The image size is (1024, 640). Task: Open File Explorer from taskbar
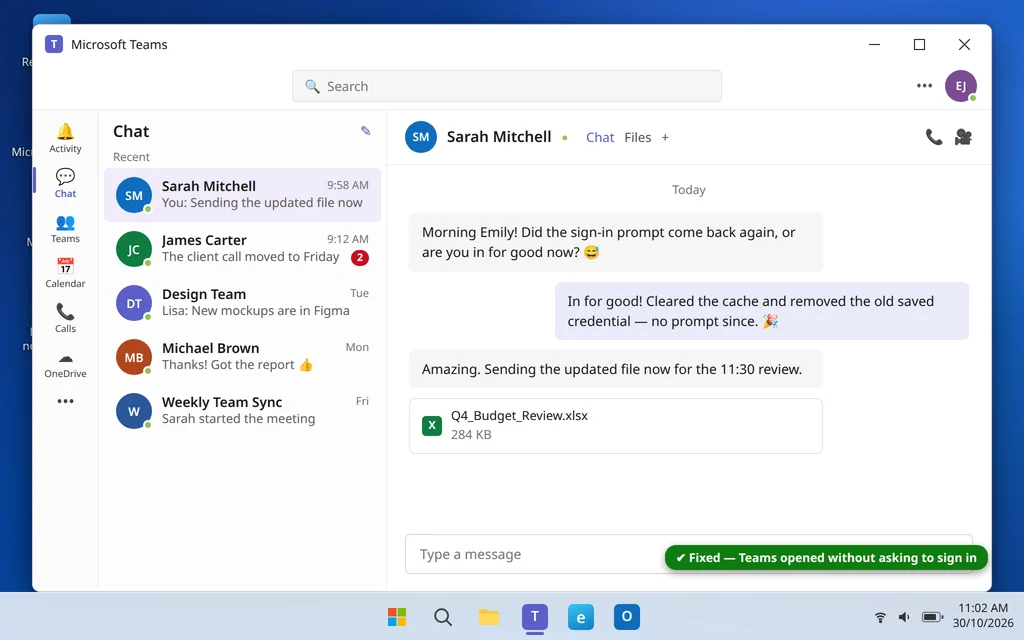pos(488,616)
